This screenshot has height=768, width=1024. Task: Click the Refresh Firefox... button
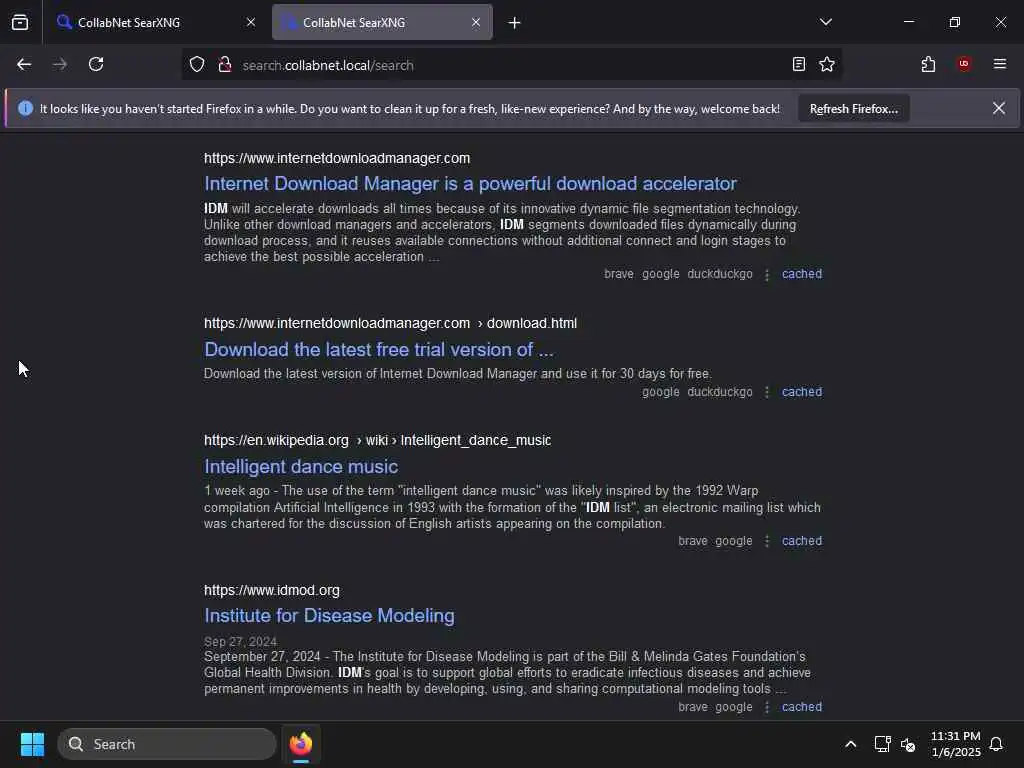pyautogui.click(x=854, y=109)
